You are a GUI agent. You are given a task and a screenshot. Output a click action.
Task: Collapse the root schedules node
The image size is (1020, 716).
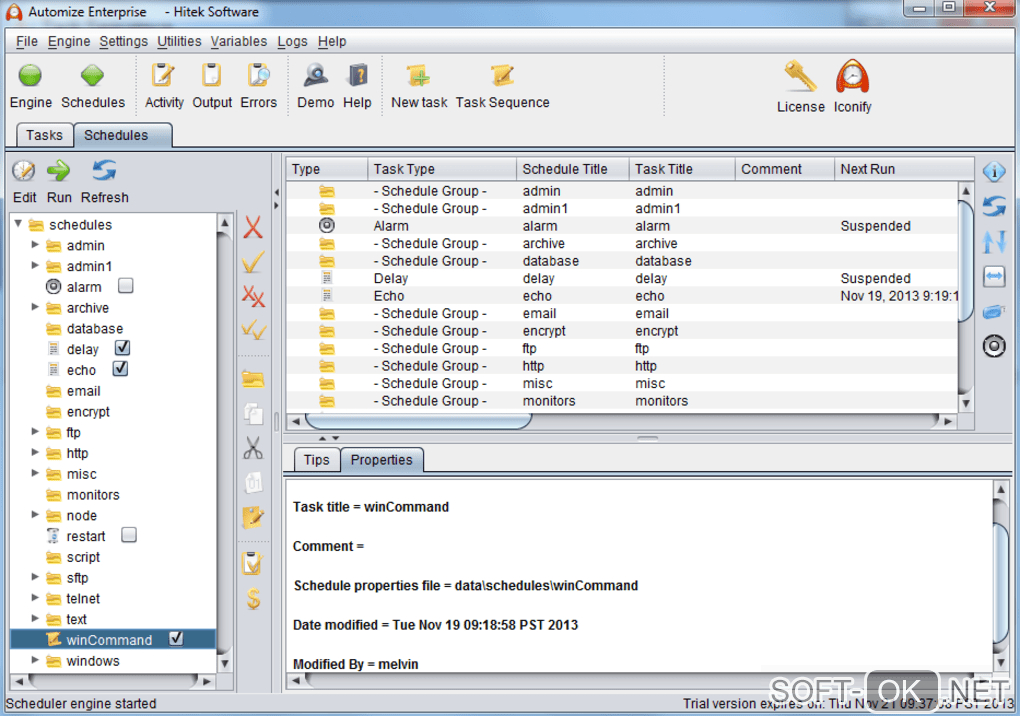19,224
